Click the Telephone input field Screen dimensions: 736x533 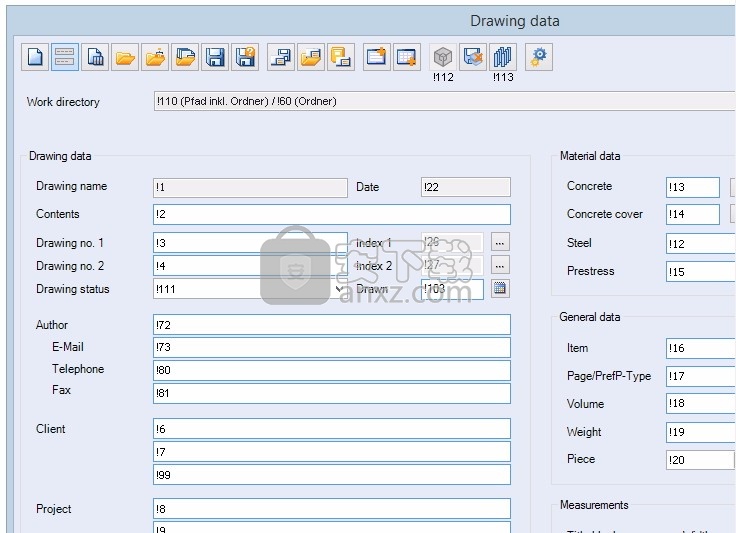(x=332, y=370)
